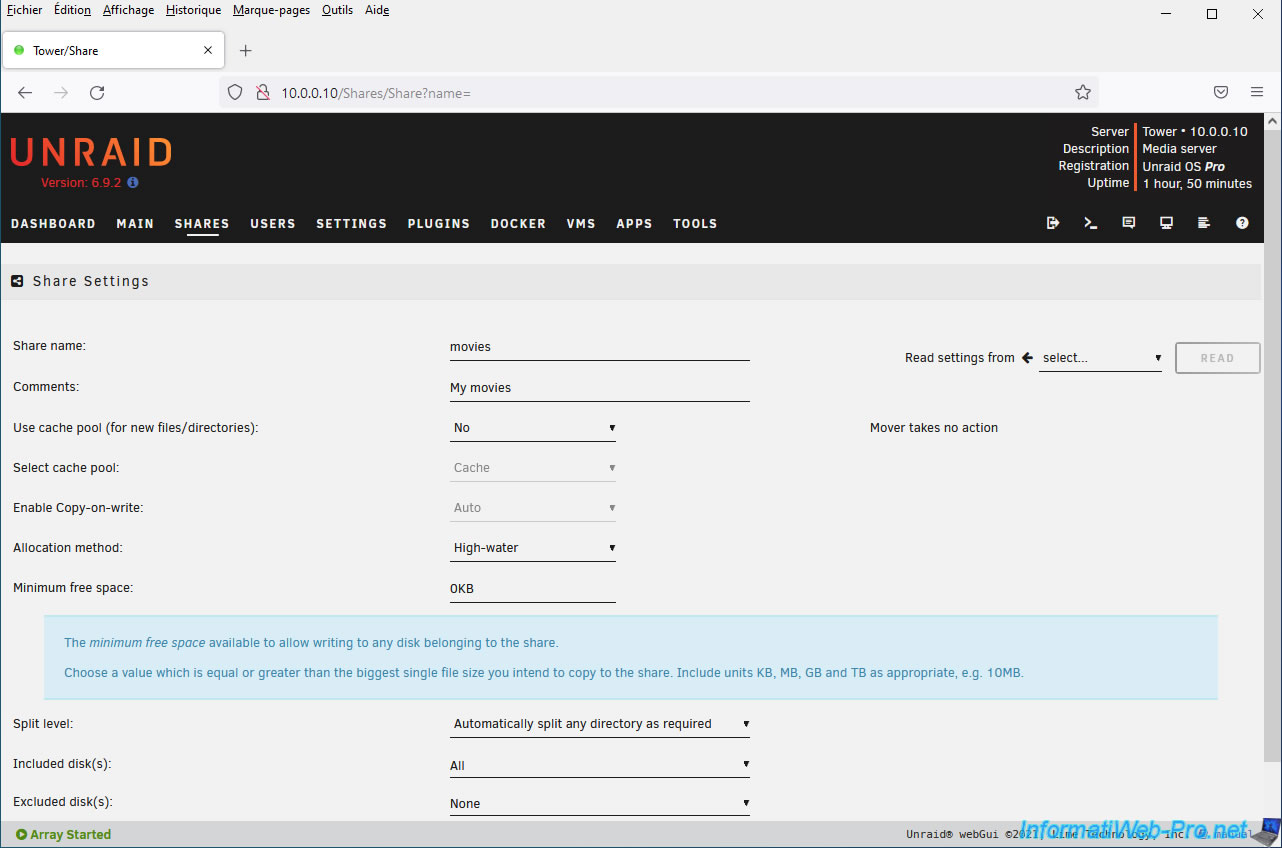1282x848 pixels.
Task: Open the Firefox hamburger menu
Action: pyautogui.click(x=1257, y=92)
